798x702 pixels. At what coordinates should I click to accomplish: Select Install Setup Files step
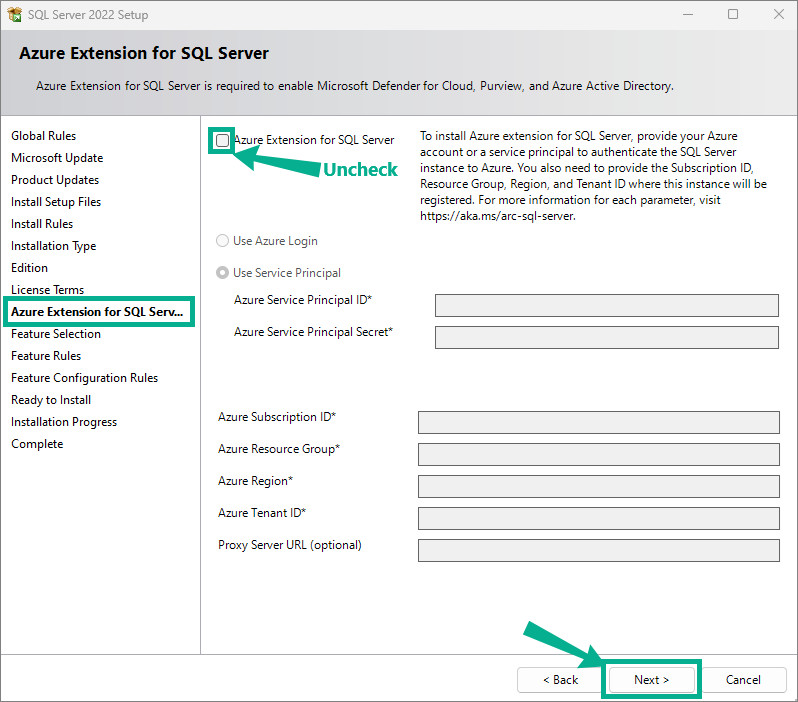[x=56, y=202]
